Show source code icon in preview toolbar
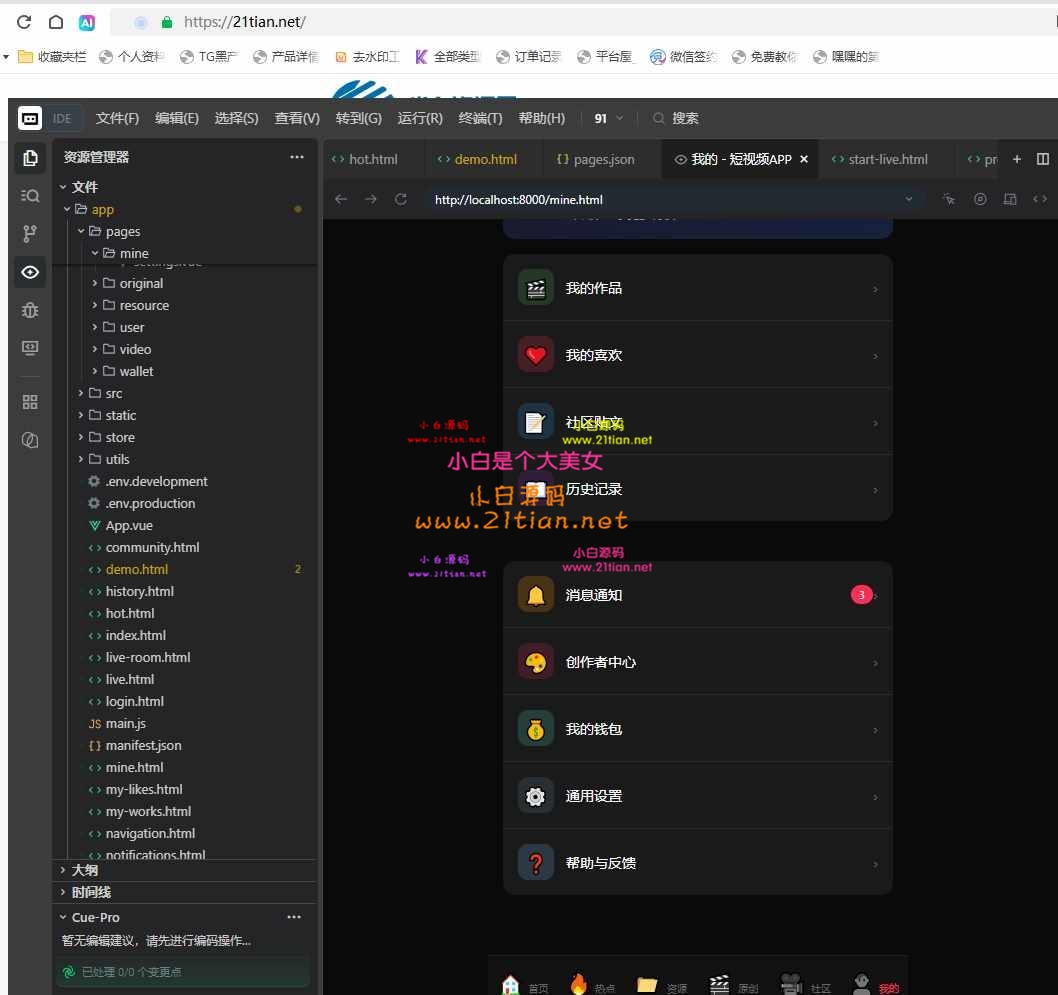 [1040, 199]
